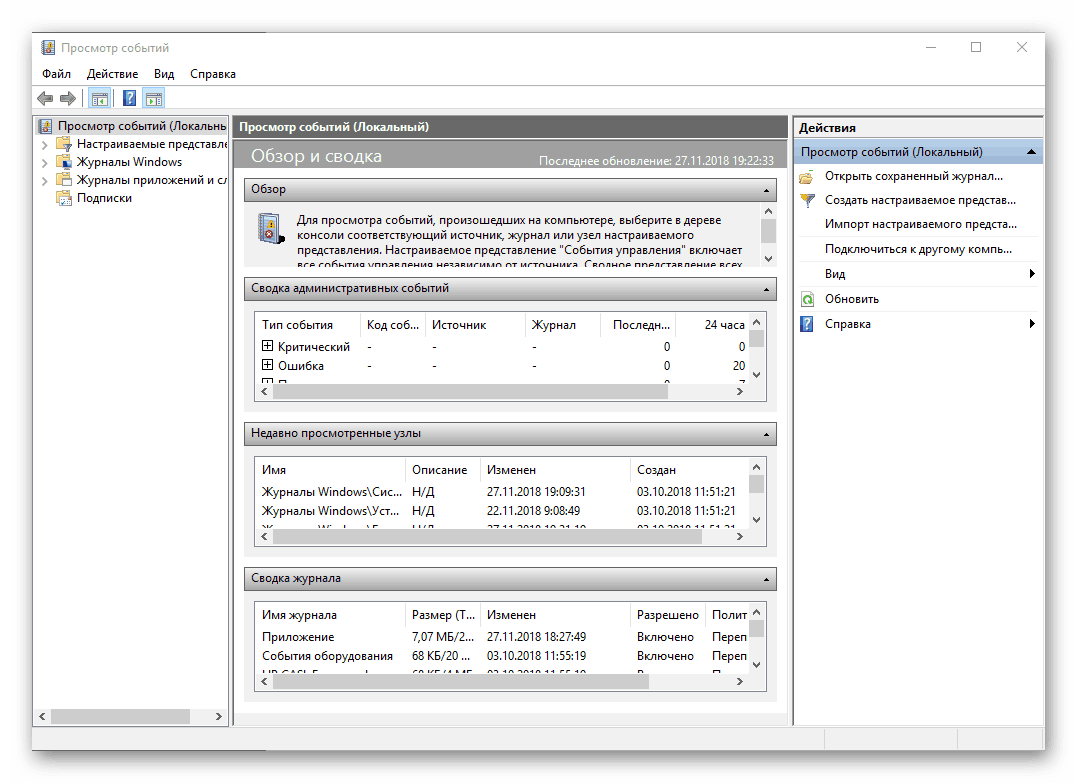1077x783 pixels.
Task: Click the Back arrow toolbar icon
Action: (45, 98)
